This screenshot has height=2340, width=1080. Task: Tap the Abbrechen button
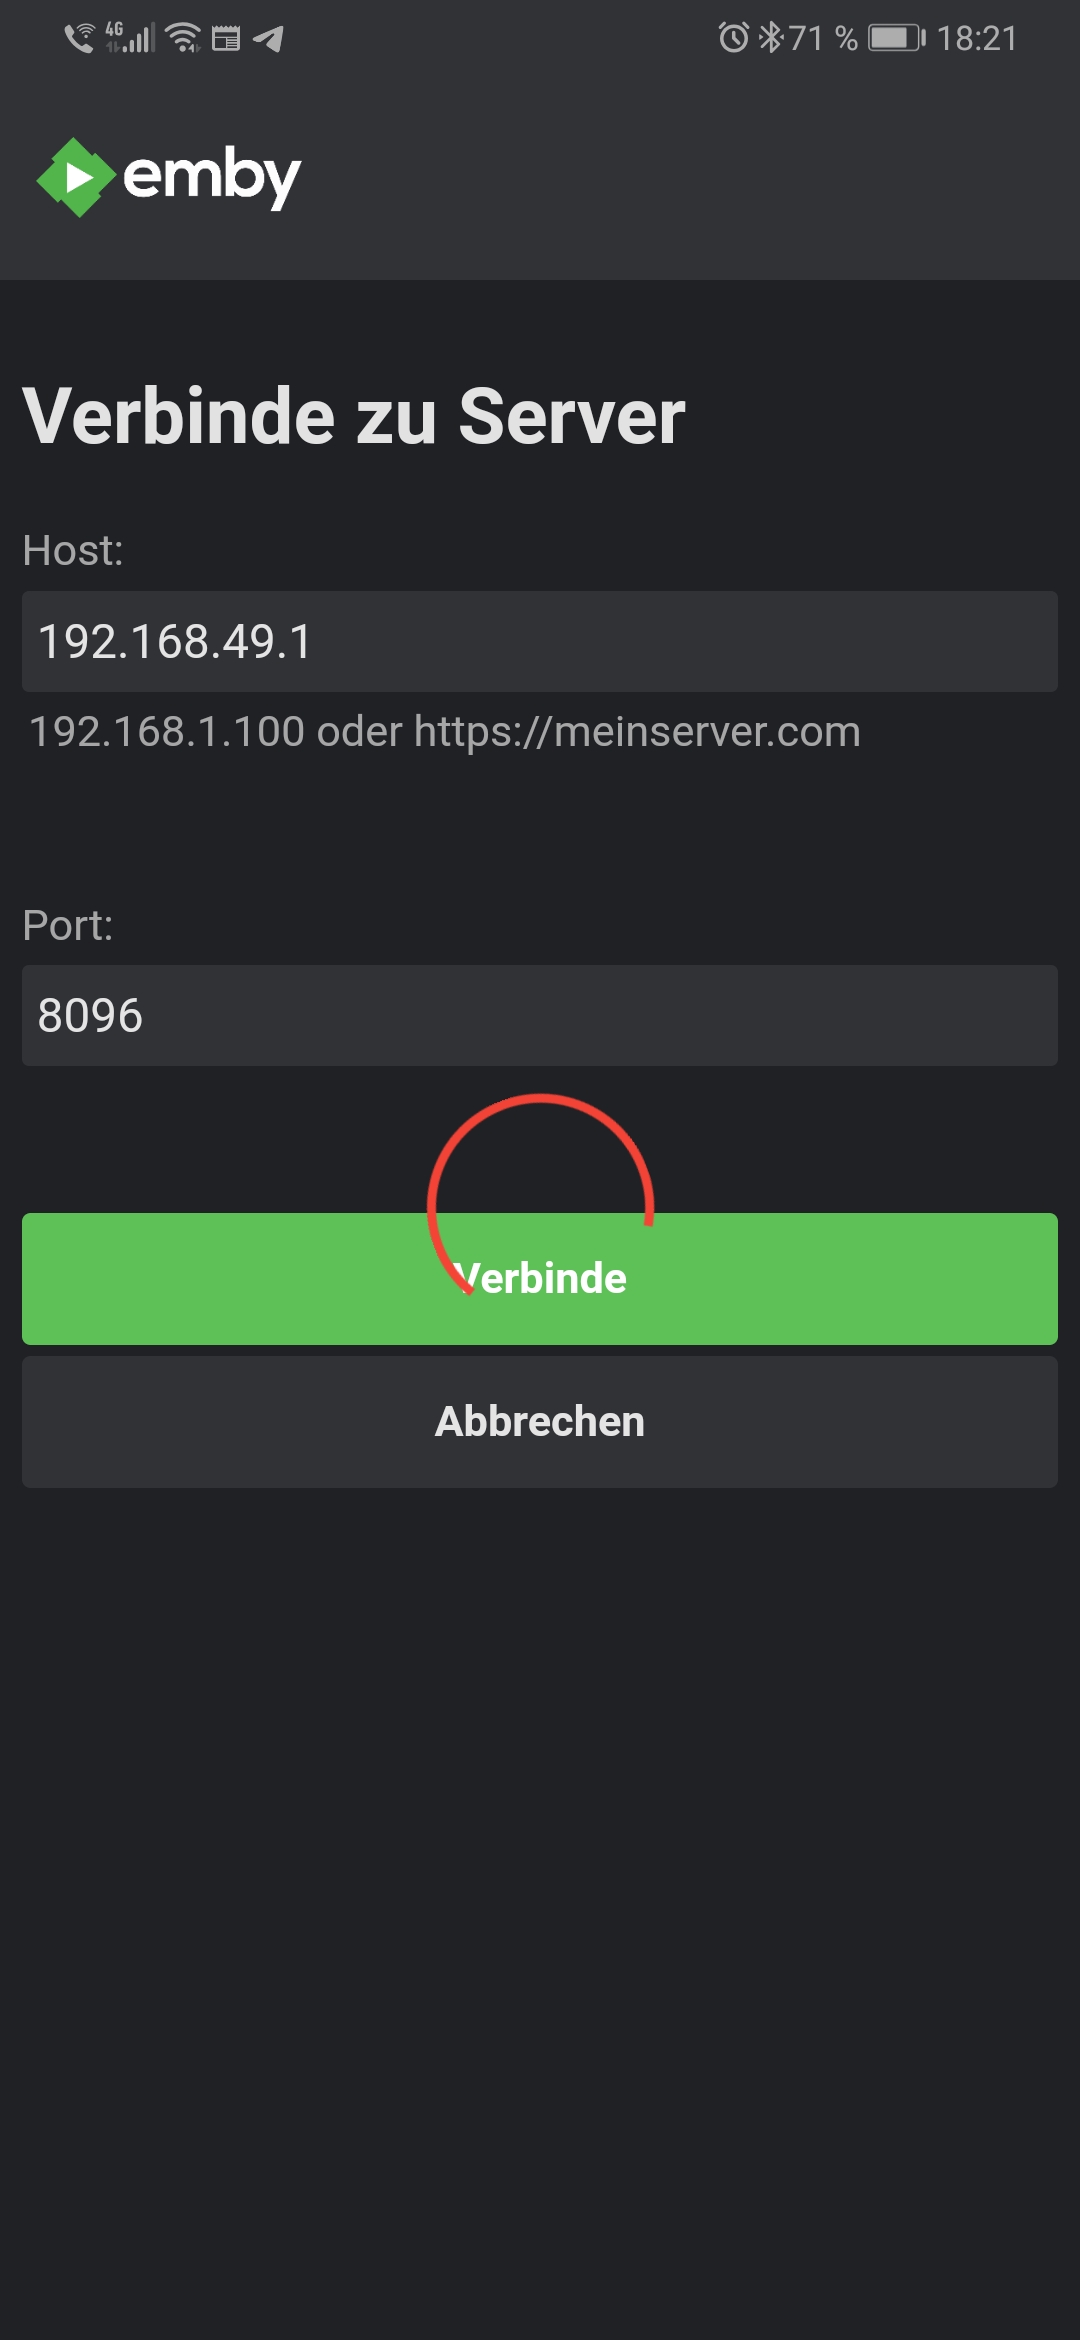coord(540,1422)
